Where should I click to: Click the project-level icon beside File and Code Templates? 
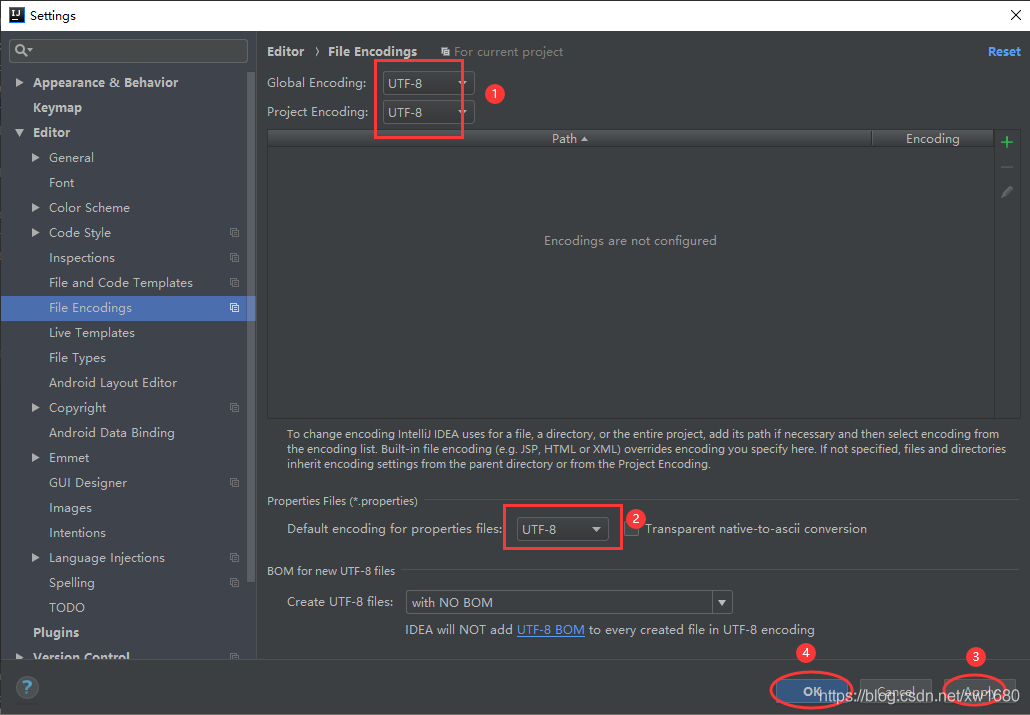click(235, 283)
